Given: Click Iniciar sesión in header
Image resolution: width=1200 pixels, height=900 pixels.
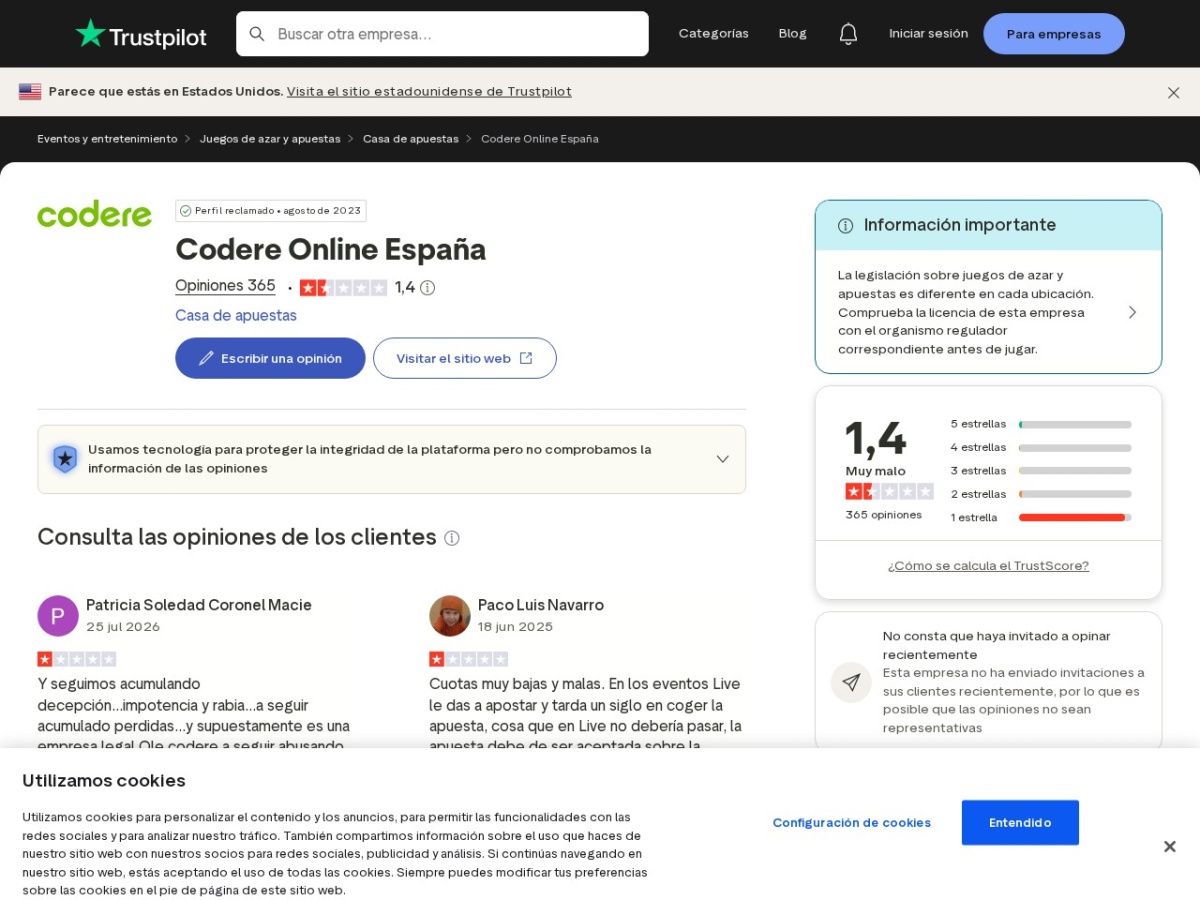Looking at the screenshot, I should tap(929, 34).
